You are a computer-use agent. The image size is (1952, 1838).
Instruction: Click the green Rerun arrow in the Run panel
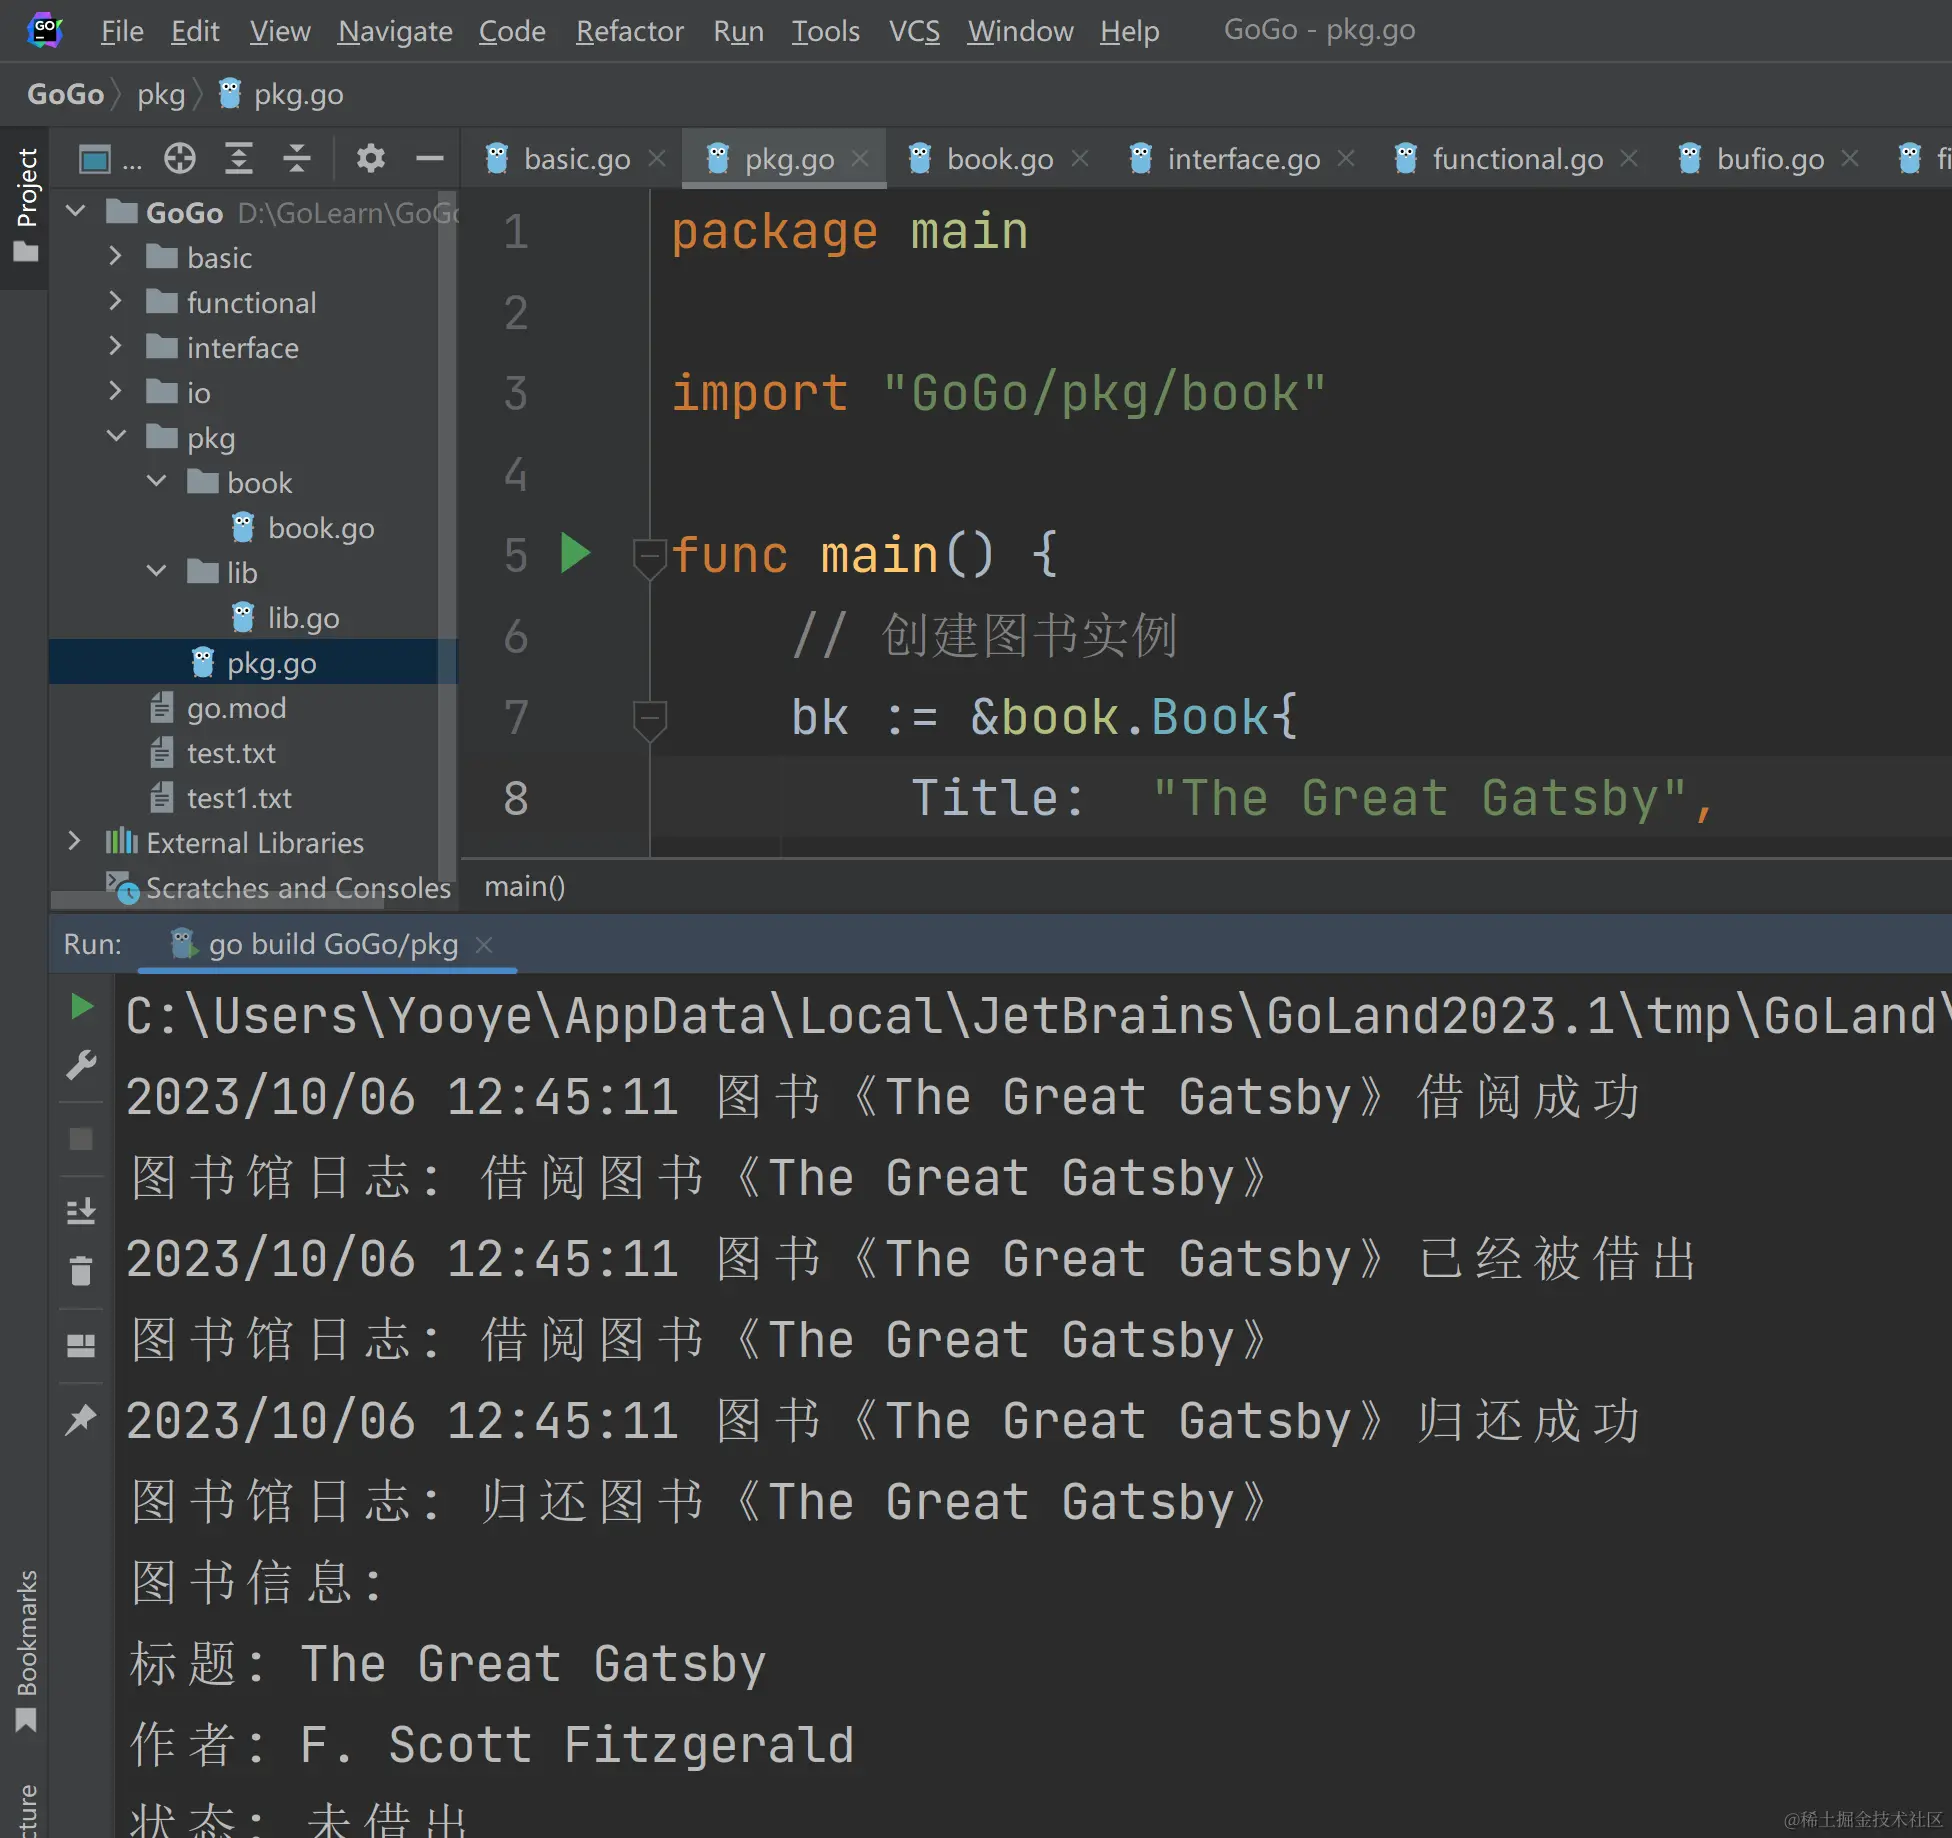click(82, 1007)
